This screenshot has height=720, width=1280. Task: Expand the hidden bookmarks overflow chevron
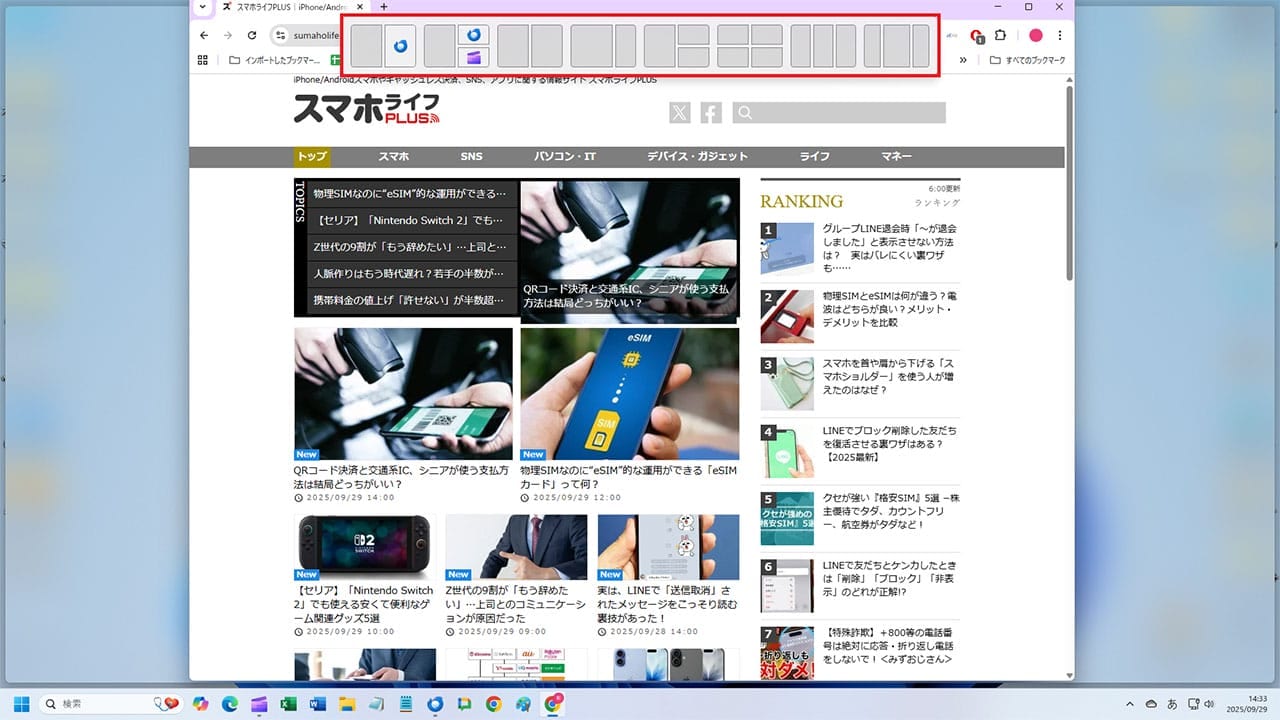click(x=963, y=60)
